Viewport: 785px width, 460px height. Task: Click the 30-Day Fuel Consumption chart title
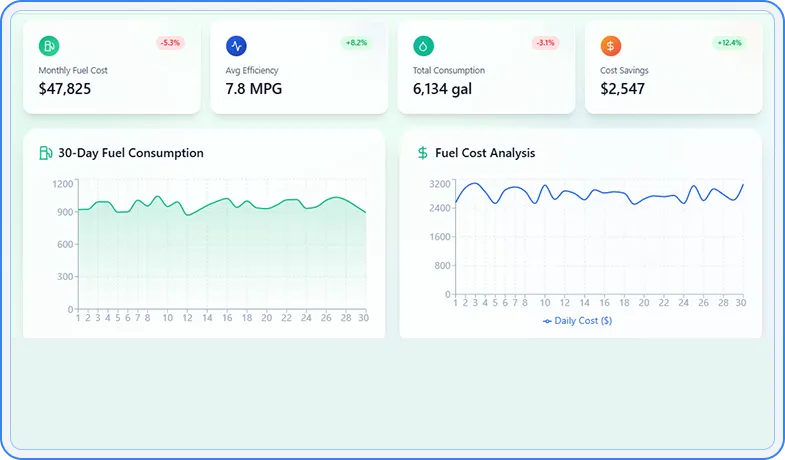pos(131,153)
